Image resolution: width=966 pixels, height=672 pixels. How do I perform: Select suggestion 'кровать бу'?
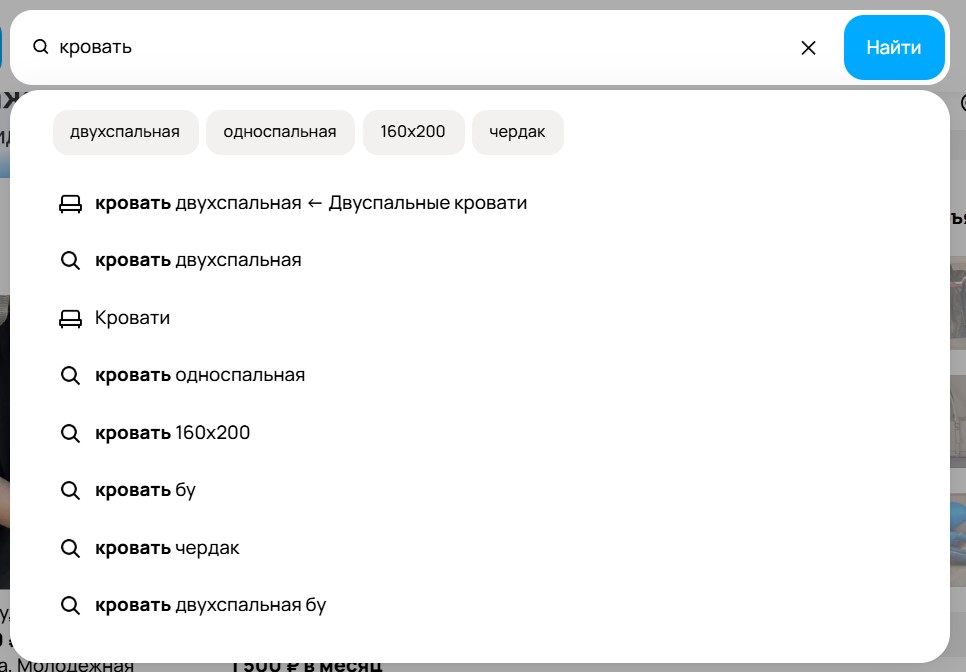point(145,491)
